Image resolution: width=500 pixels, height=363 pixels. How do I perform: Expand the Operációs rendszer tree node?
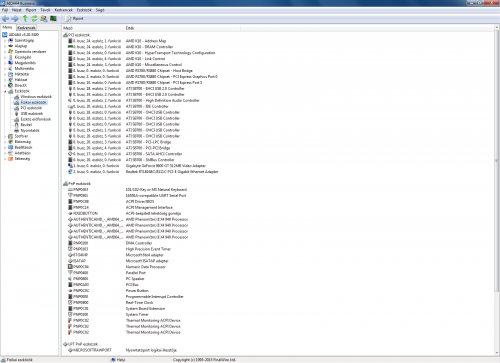[5, 52]
